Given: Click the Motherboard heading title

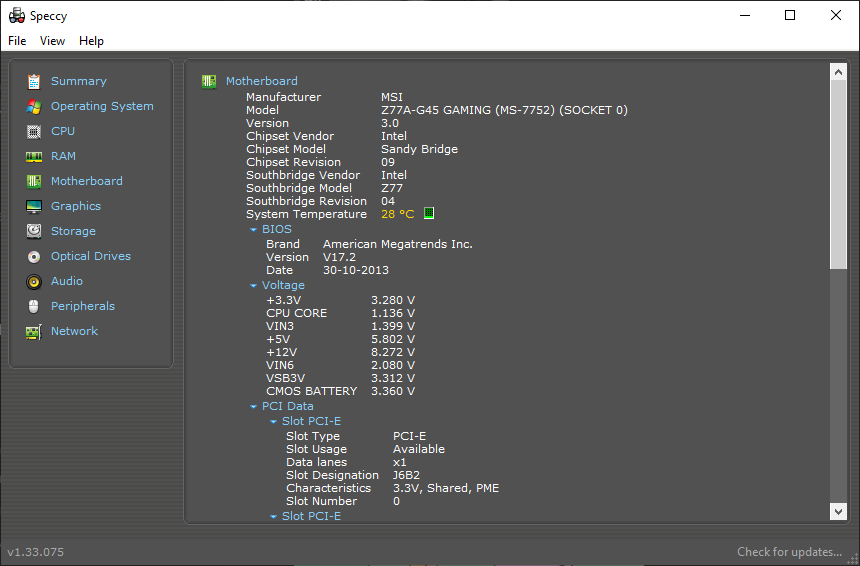Looking at the screenshot, I should point(262,81).
